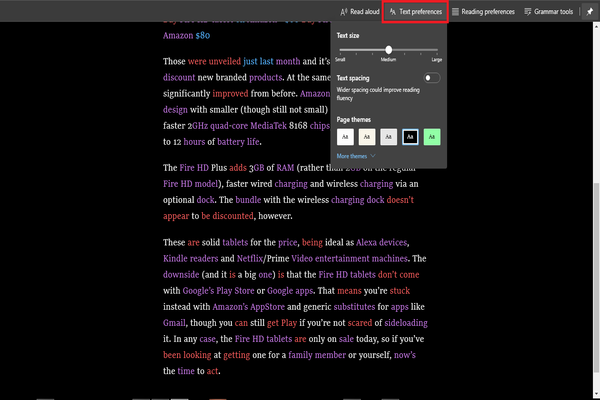Click the words 'Google apps'
This screenshot has height=400, width=600.
pos(290,291)
